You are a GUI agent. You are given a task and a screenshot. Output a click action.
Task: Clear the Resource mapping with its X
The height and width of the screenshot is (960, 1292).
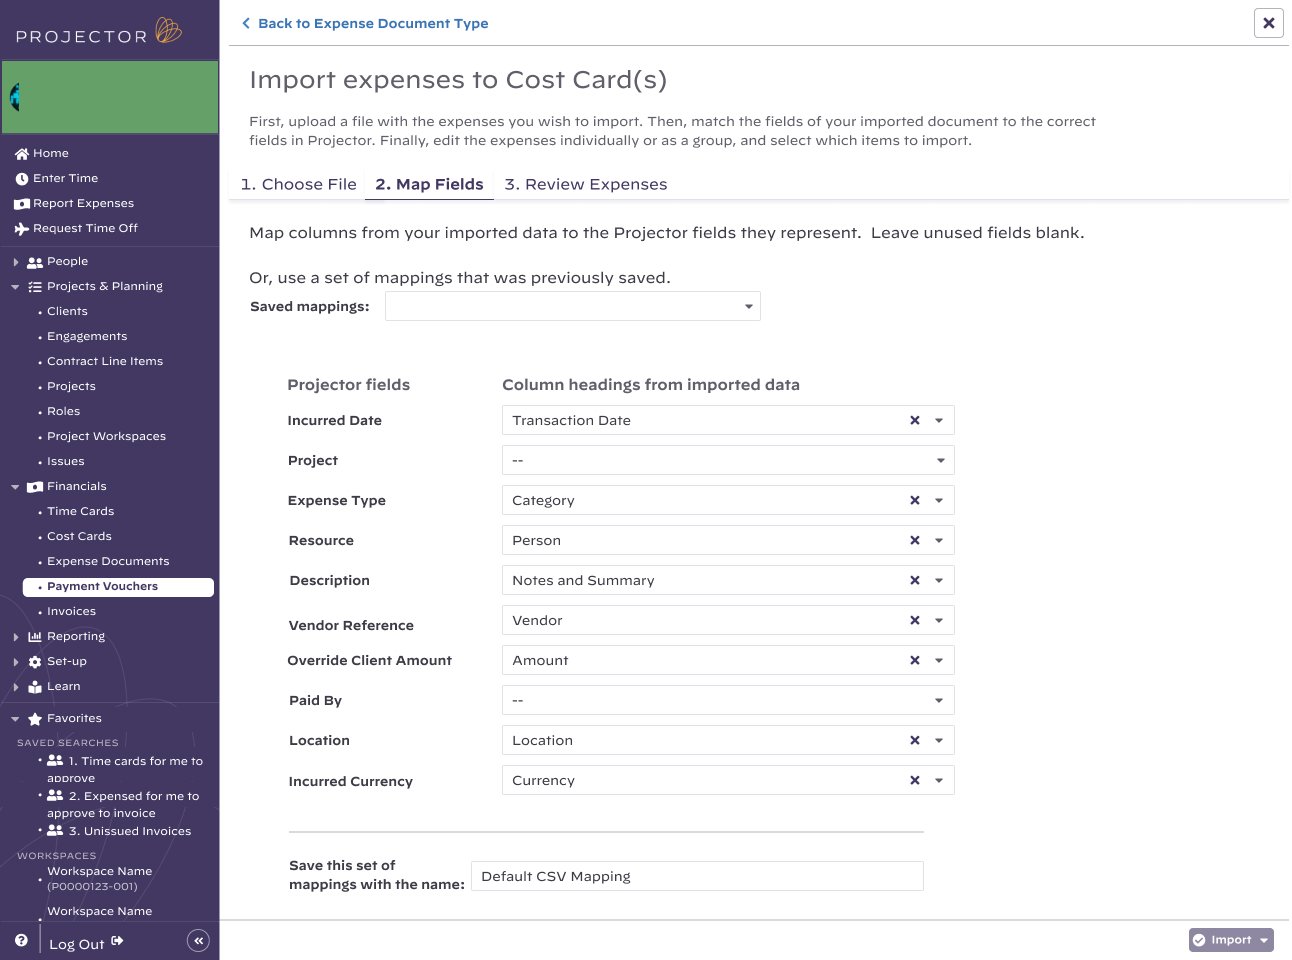tap(915, 540)
